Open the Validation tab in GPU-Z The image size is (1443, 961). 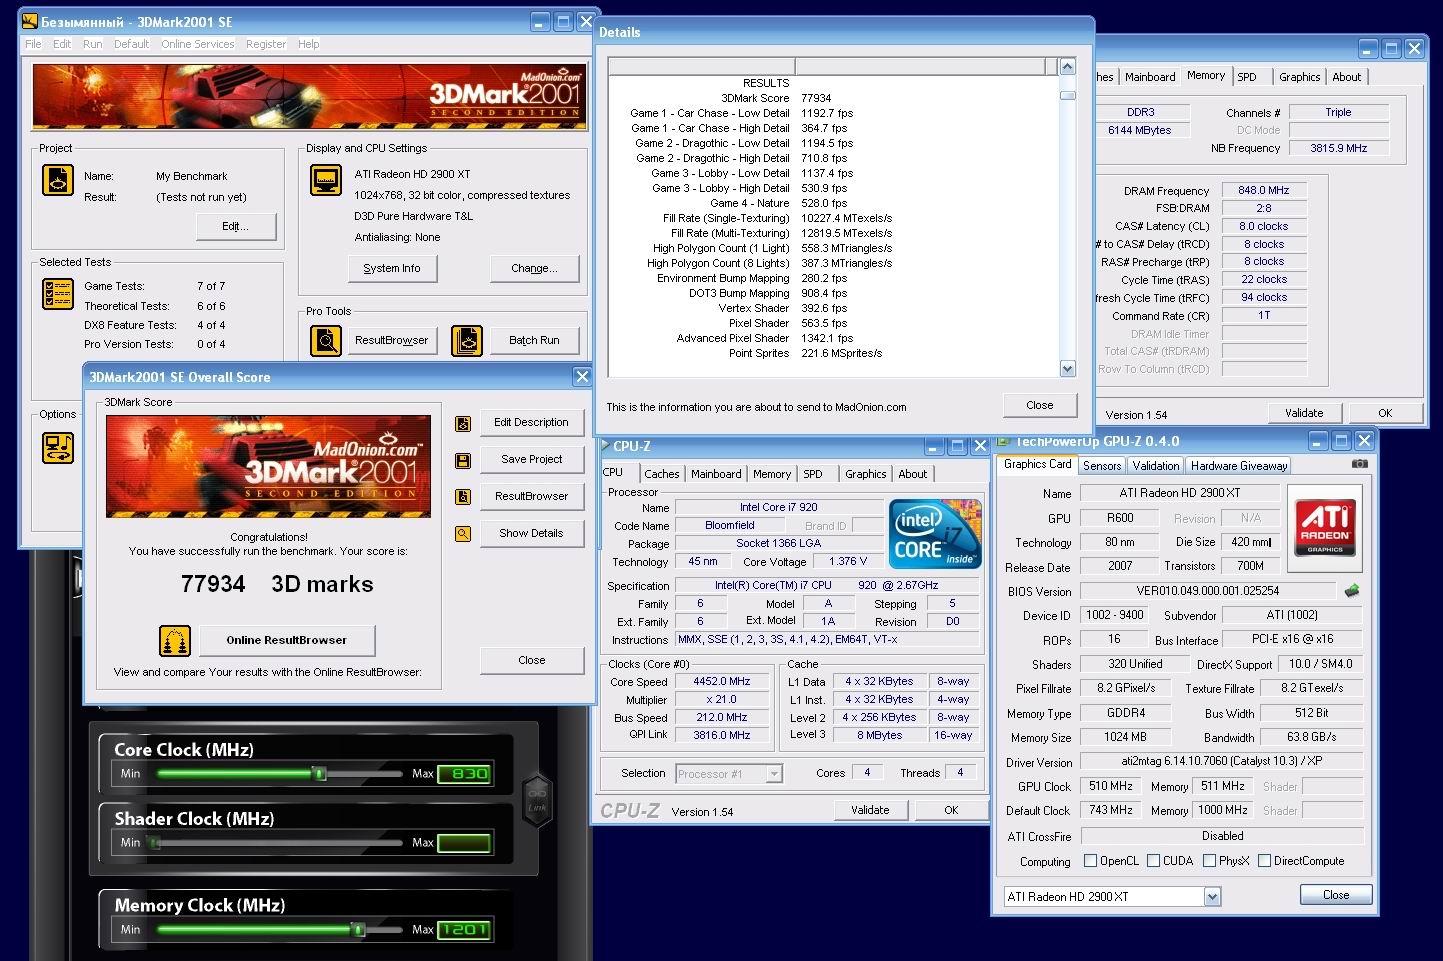(x=1156, y=466)
